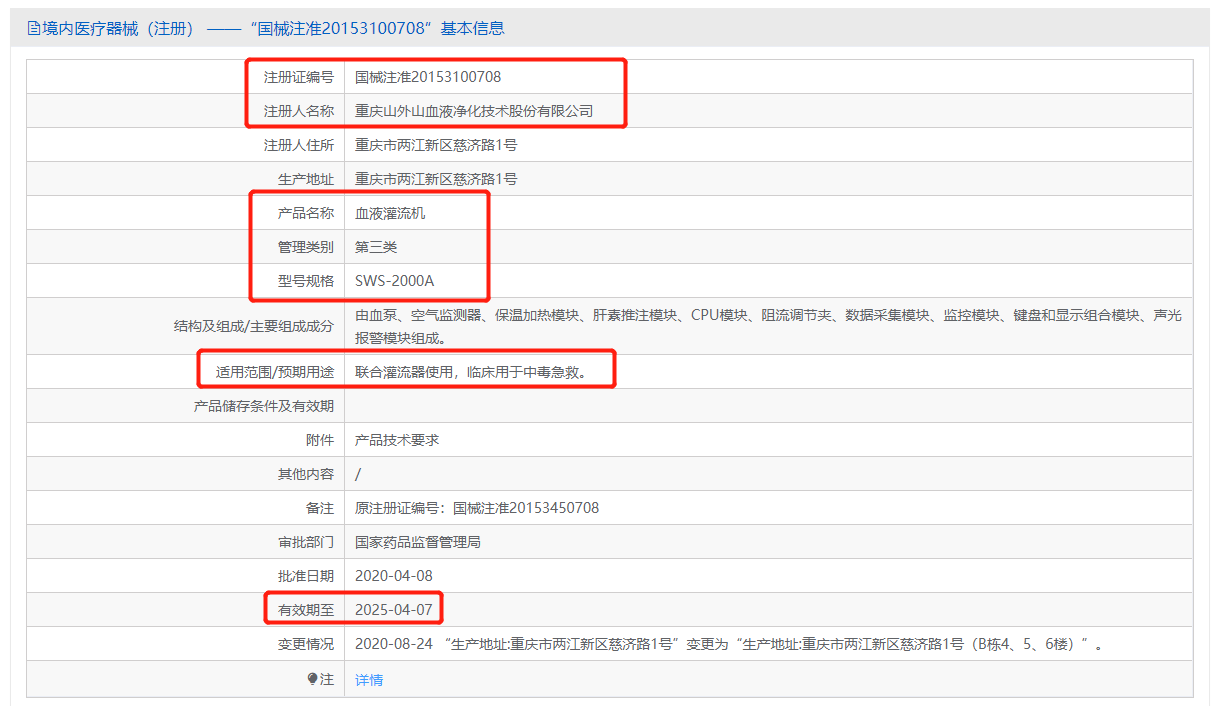Click the 附件 label cell
Viewport: 1213px width, 706px height.
click(319, 440)
